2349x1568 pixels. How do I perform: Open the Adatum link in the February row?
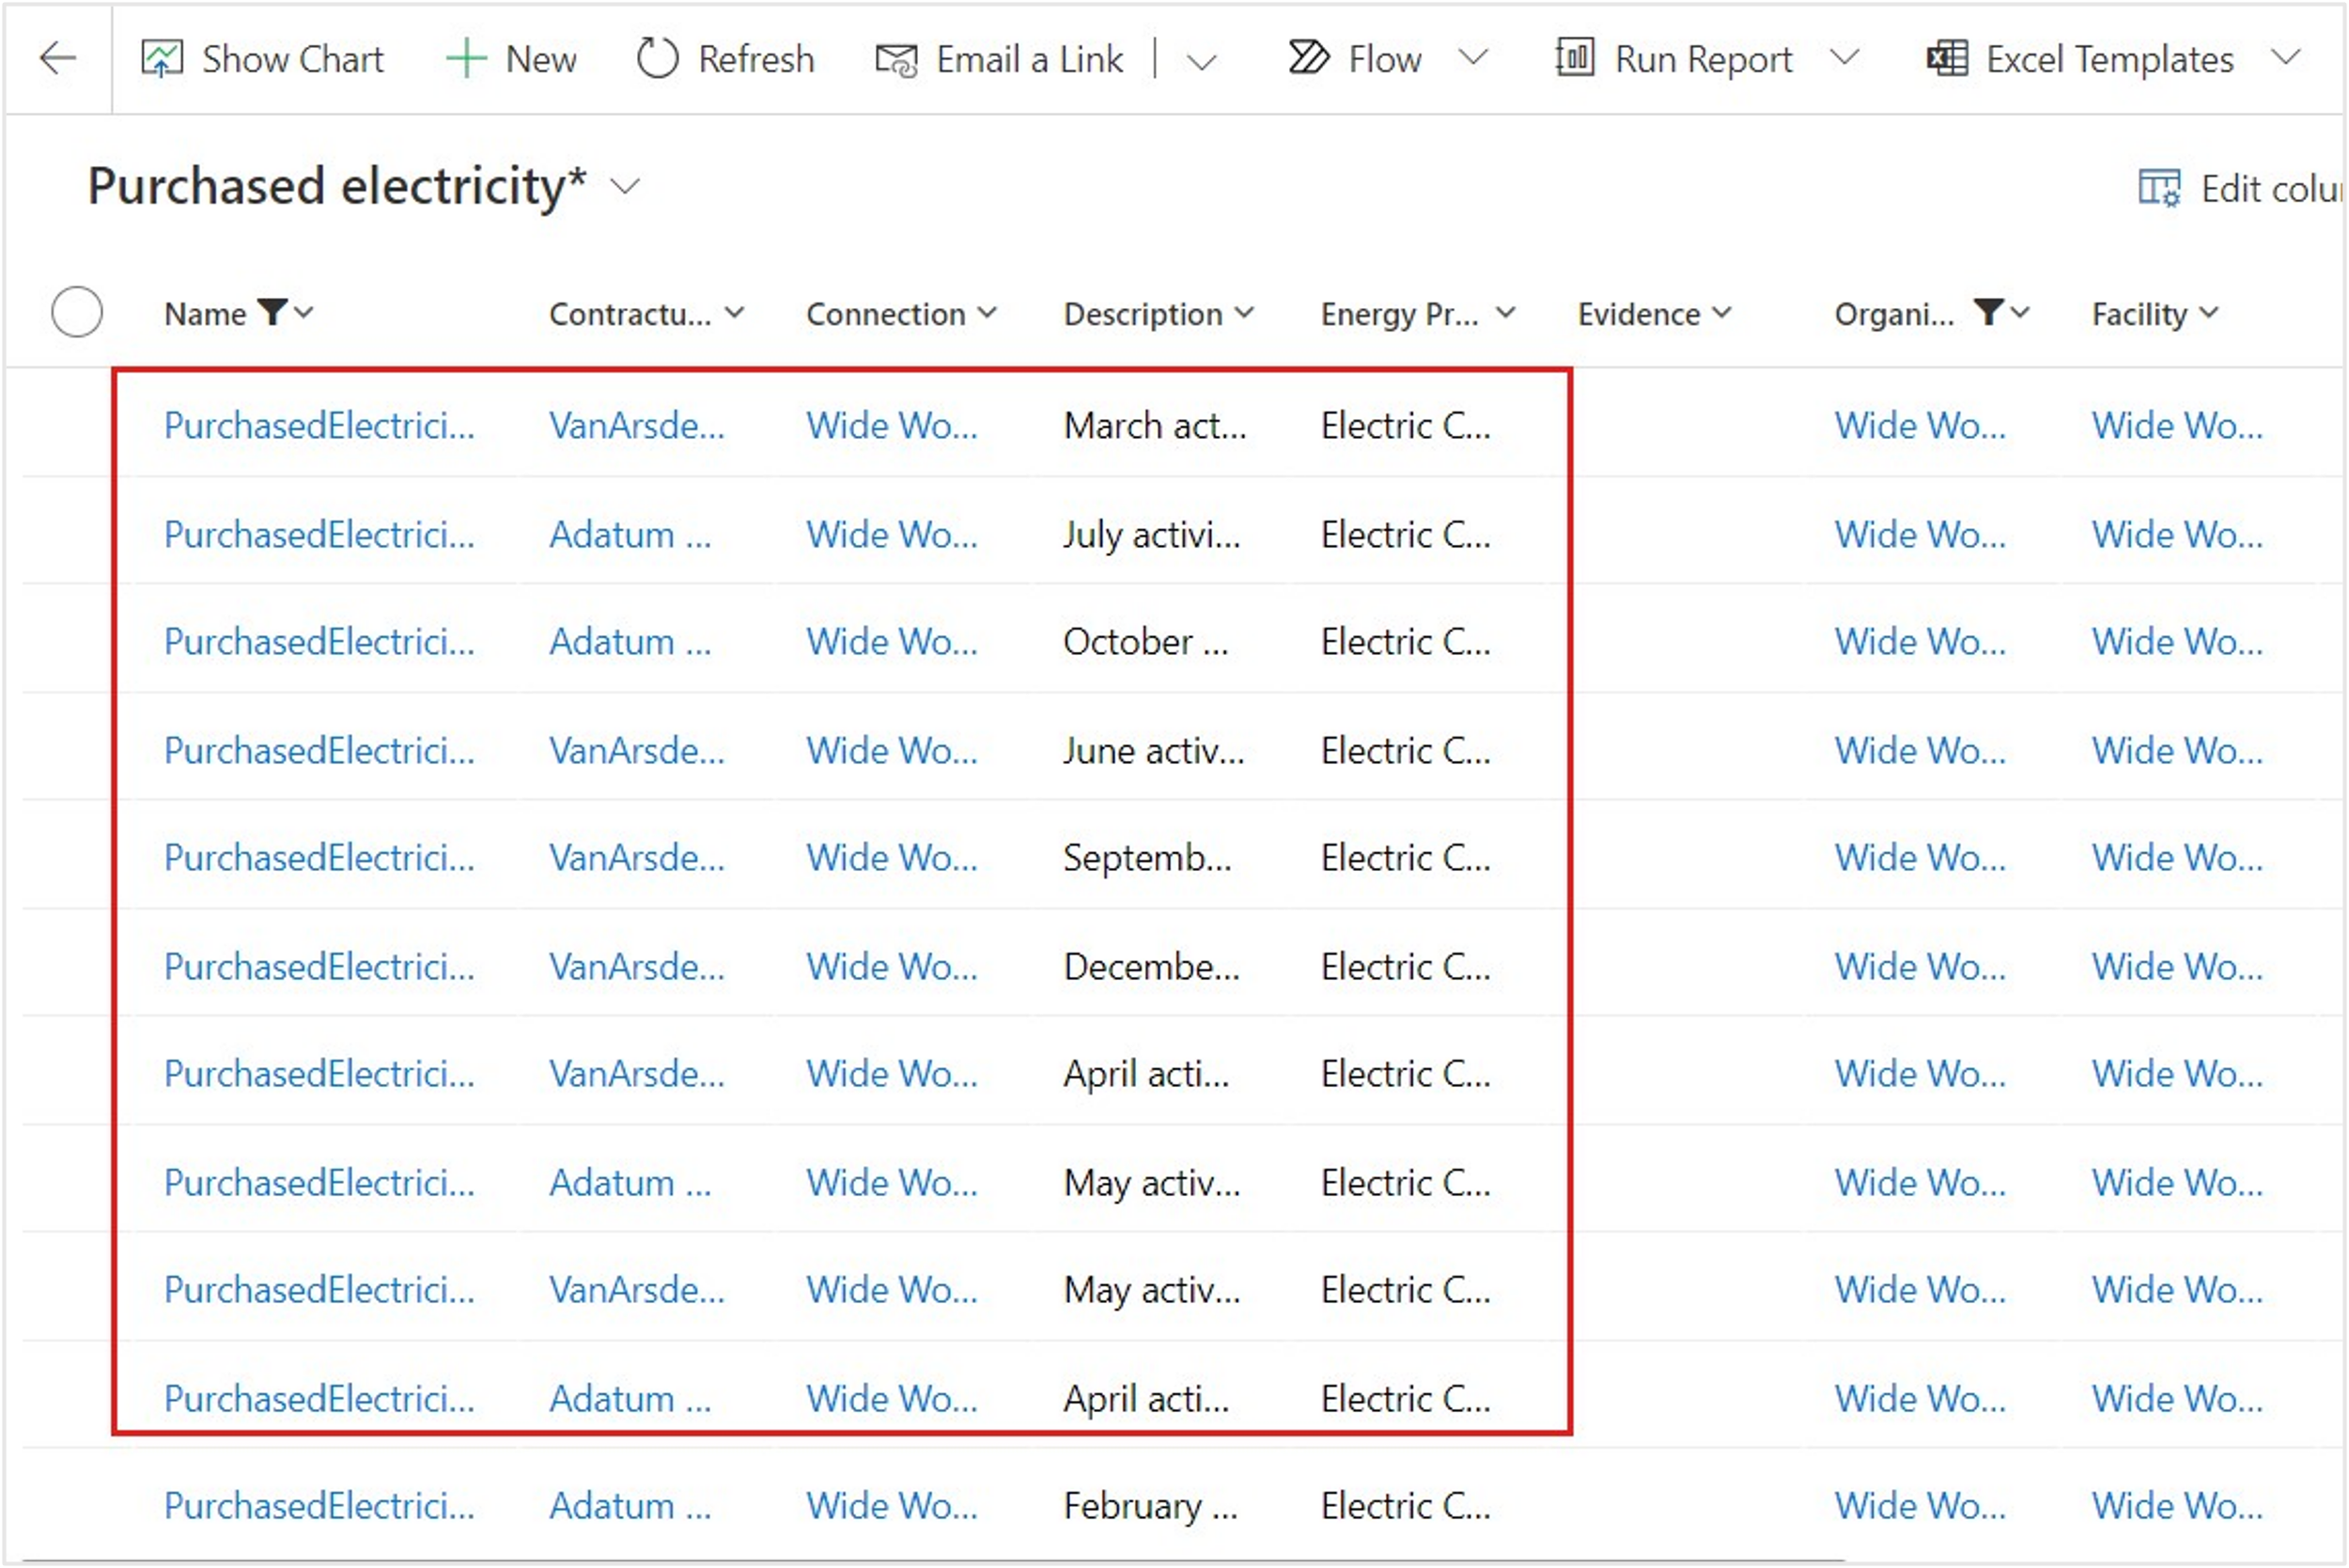coord(629,1506)
